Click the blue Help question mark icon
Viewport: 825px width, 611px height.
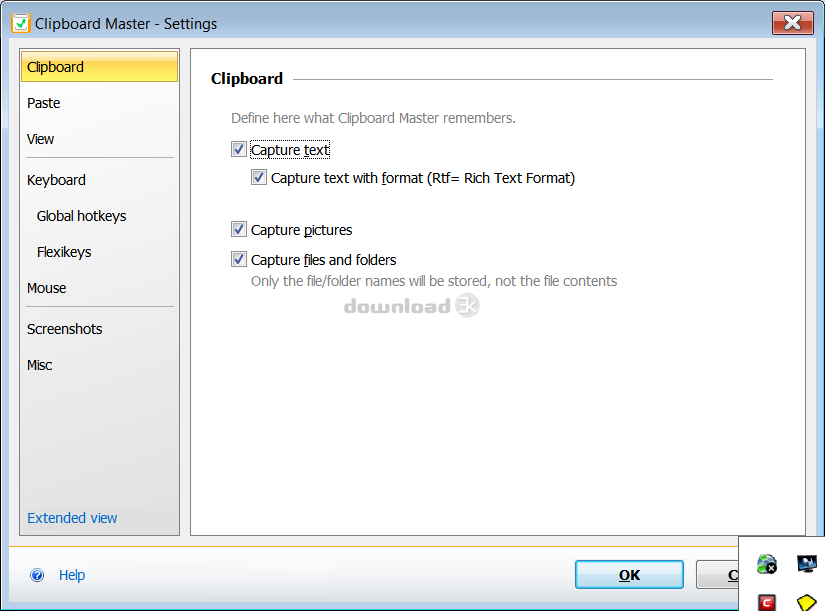pyautogui.click(x=37, y=575)
